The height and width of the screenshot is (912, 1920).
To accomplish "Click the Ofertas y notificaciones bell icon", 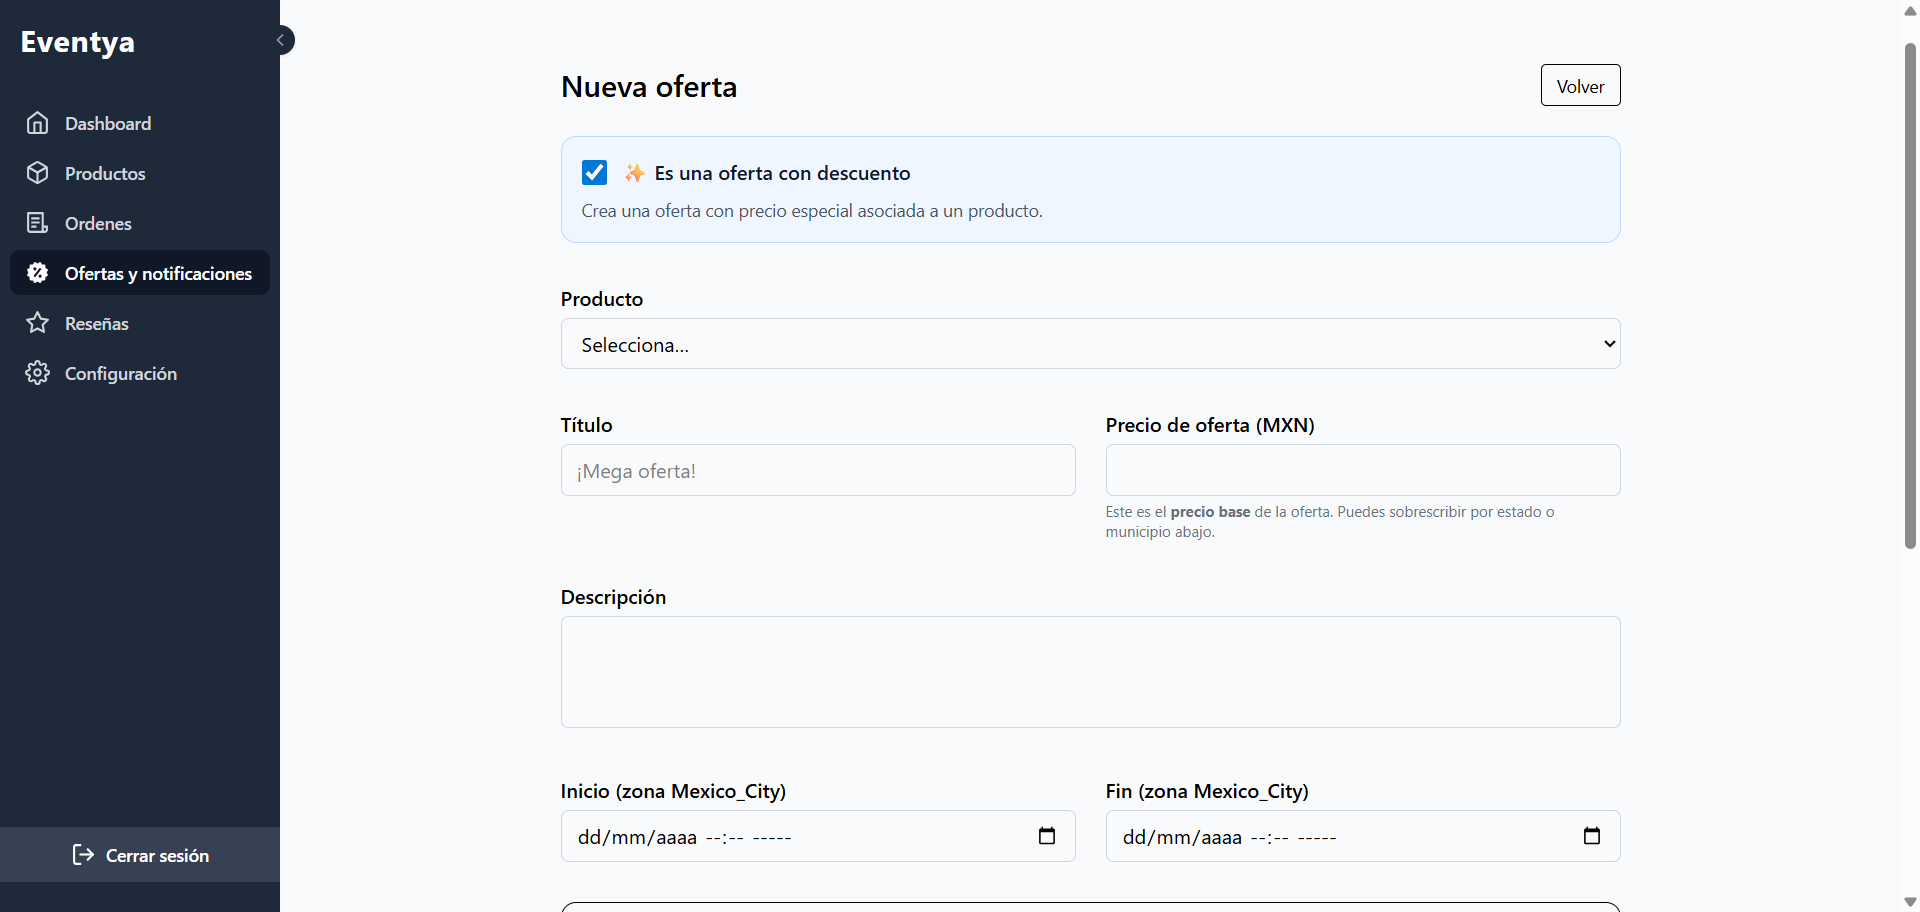I will [37, 272].
